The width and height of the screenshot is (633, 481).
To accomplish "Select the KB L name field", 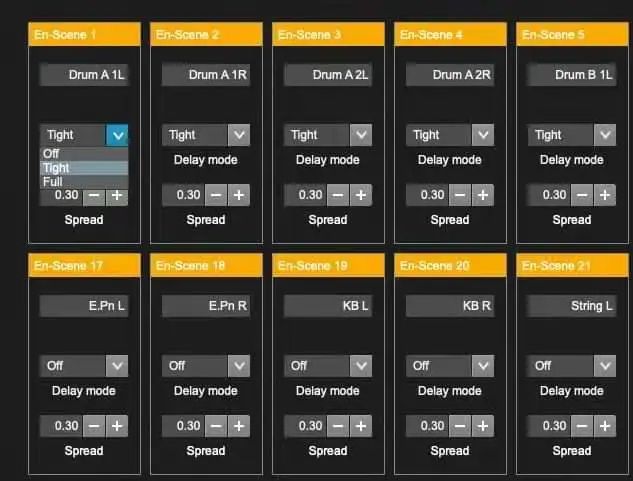I will click(x=328, y=306).
